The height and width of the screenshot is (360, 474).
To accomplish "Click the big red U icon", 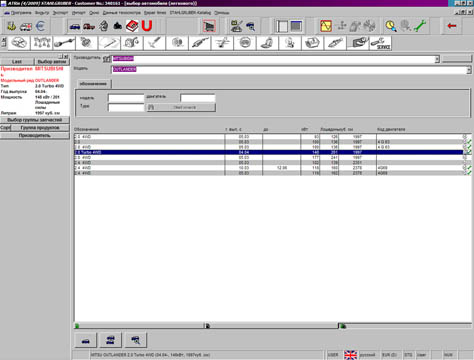I will (147, 26).
